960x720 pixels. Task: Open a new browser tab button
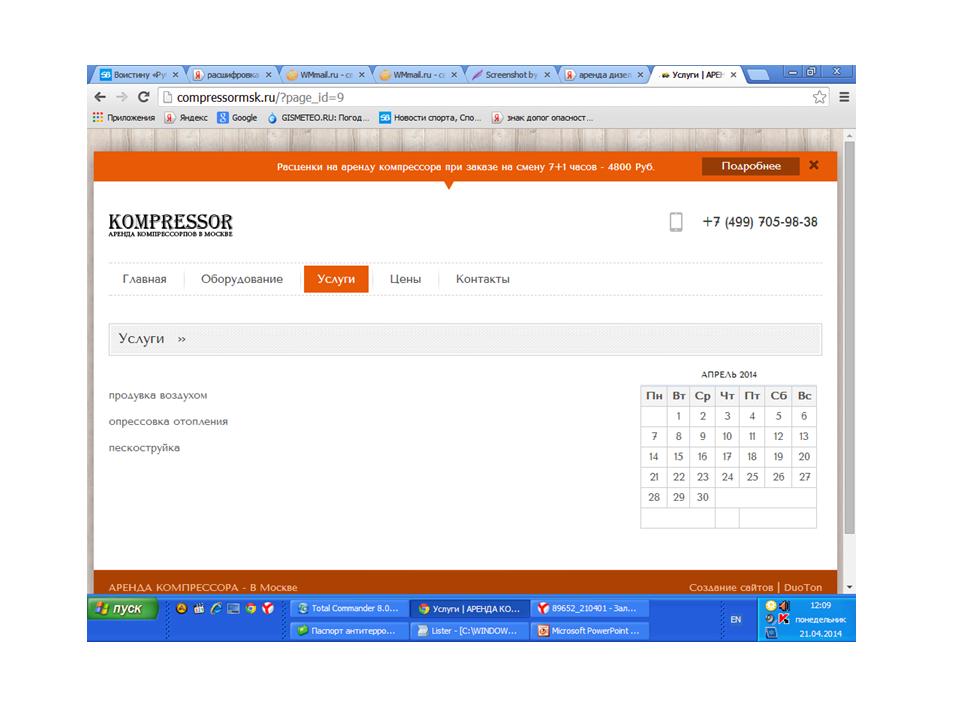tap(758, 75)
